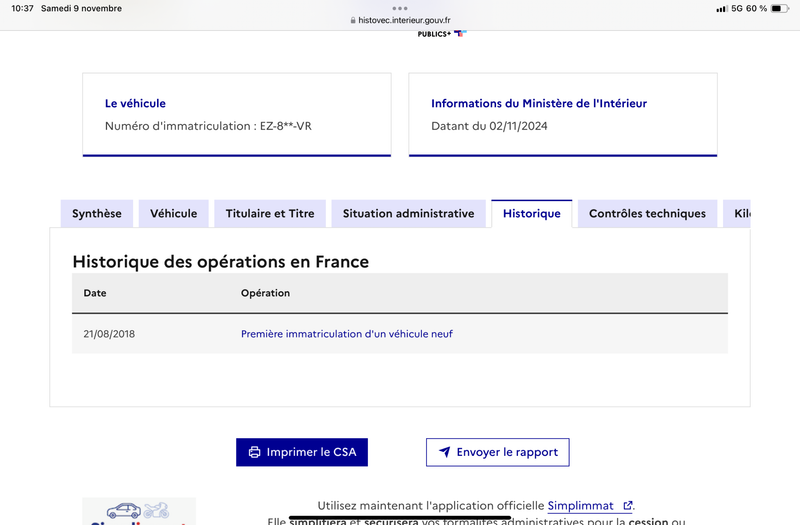Tap the cellular signal bars icon

[x=721, y=9]
